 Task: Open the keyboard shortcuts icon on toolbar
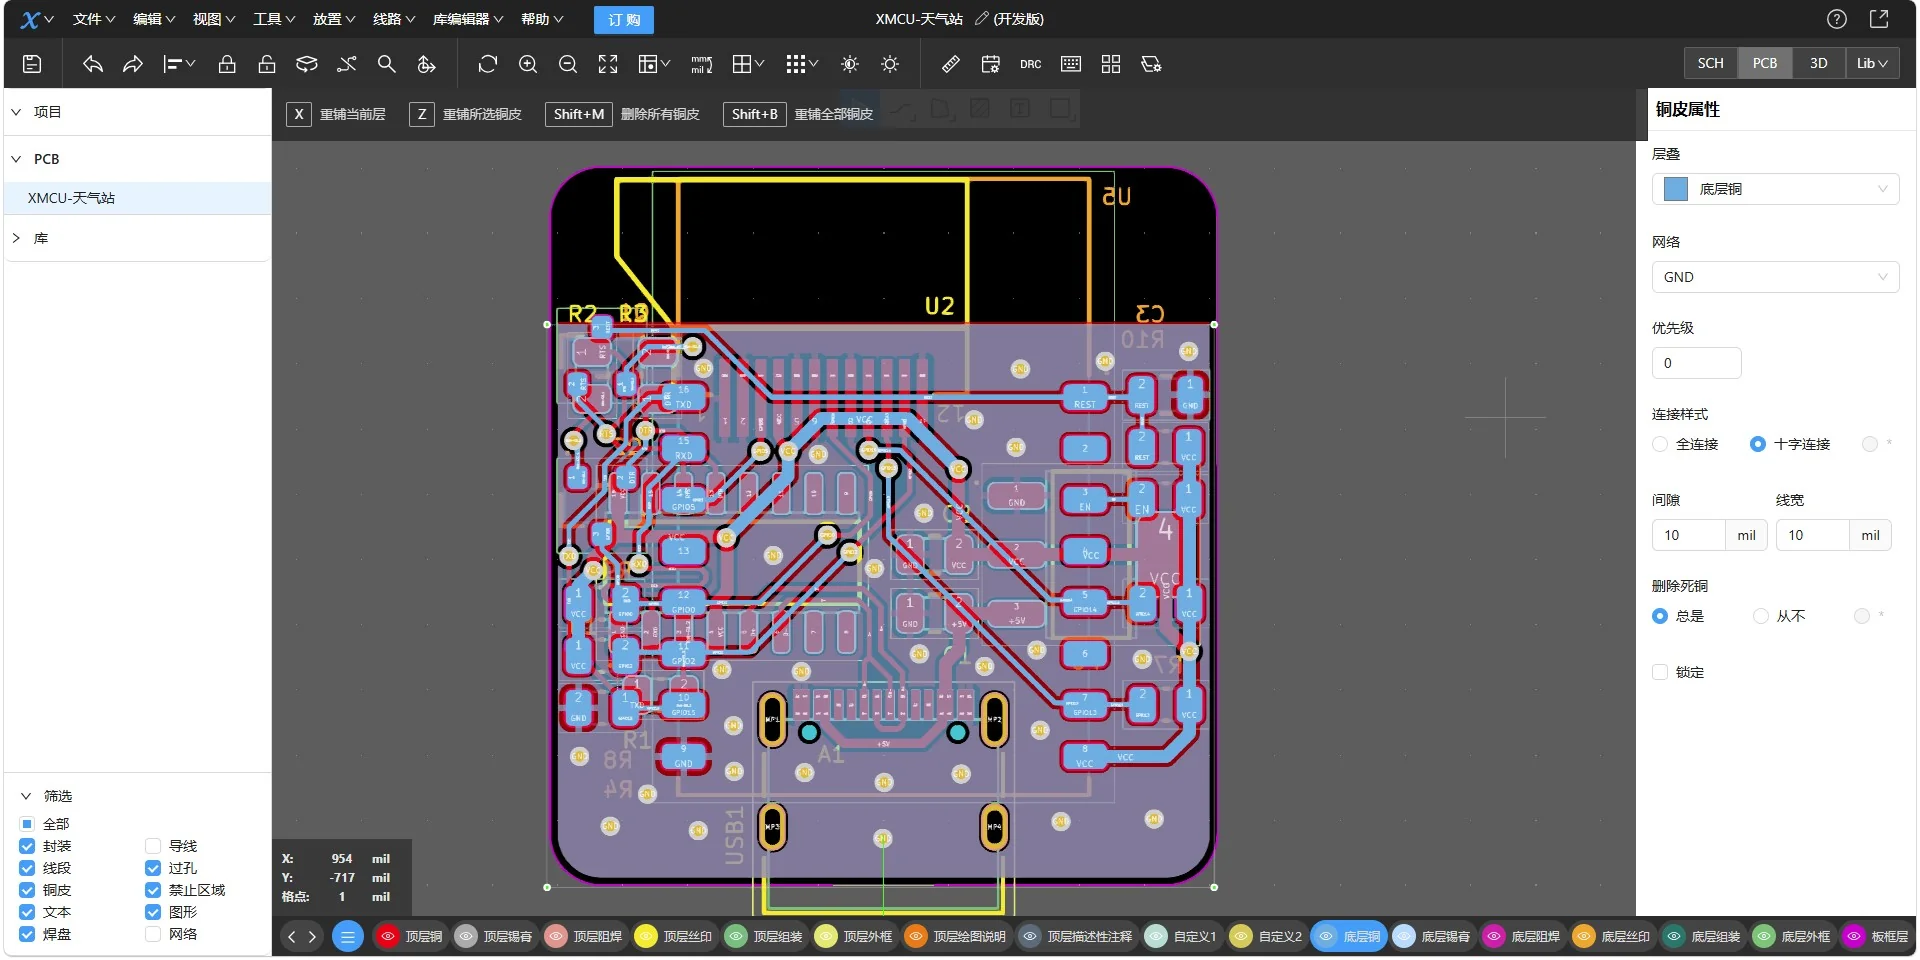pyautogui.click(x=1070, y=64)
